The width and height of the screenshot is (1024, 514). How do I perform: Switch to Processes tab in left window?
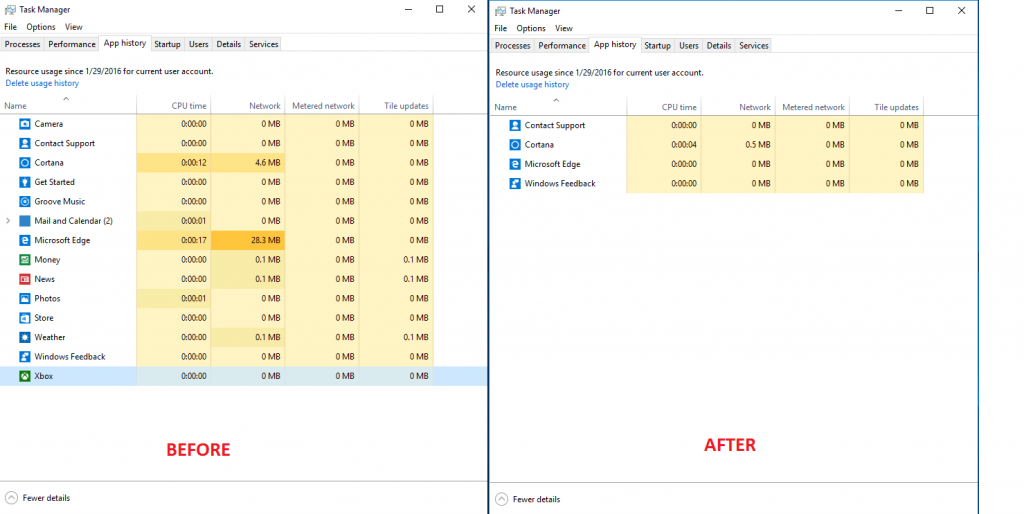pos(23,44)
